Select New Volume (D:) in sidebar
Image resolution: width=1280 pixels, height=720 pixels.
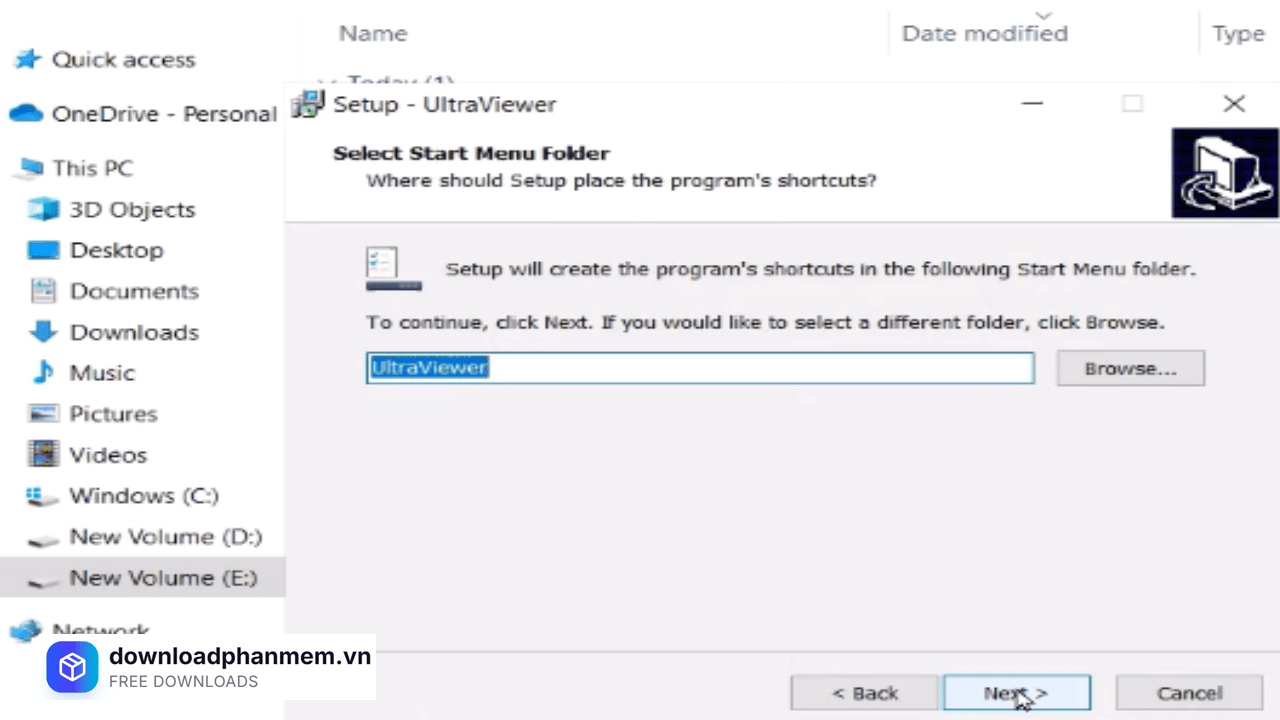[165, 537]
